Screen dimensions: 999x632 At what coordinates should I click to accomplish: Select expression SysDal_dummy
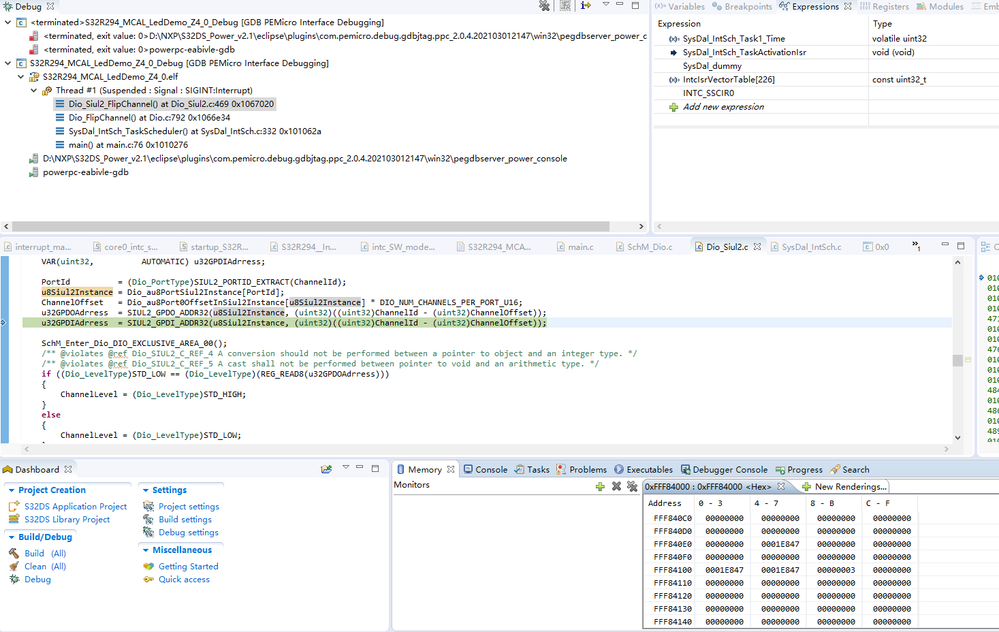coord(712,66)
